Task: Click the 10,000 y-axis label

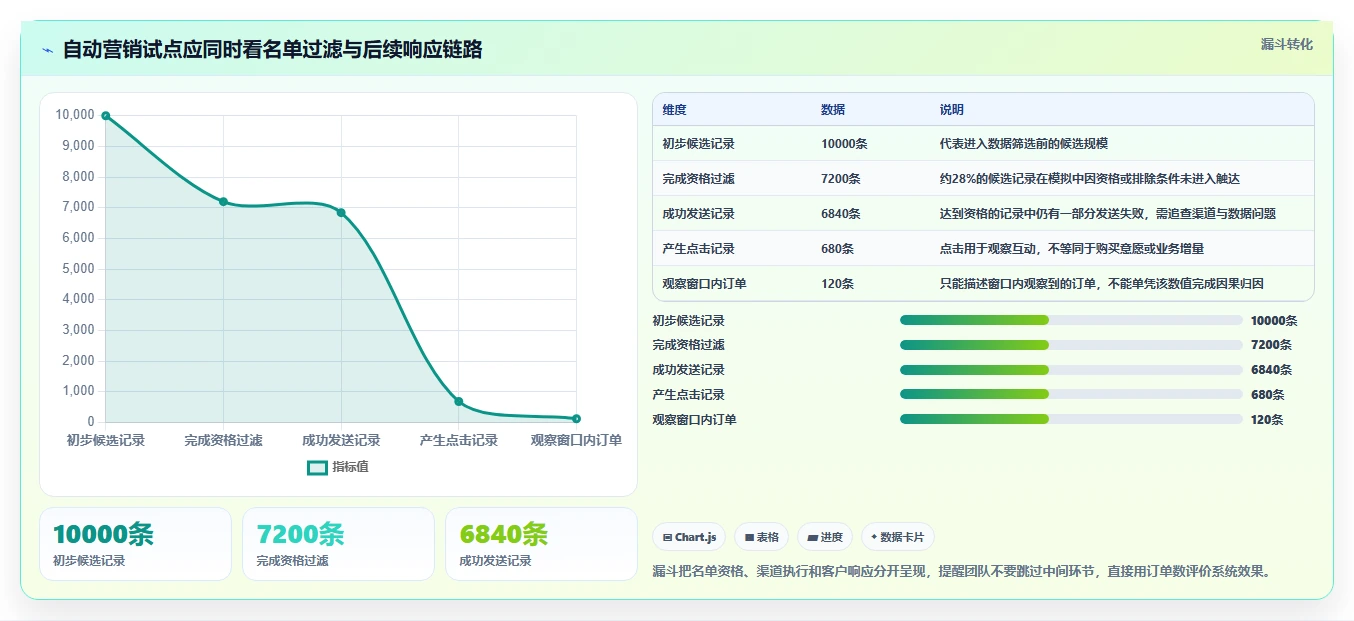Action: (x=75, y=115)
